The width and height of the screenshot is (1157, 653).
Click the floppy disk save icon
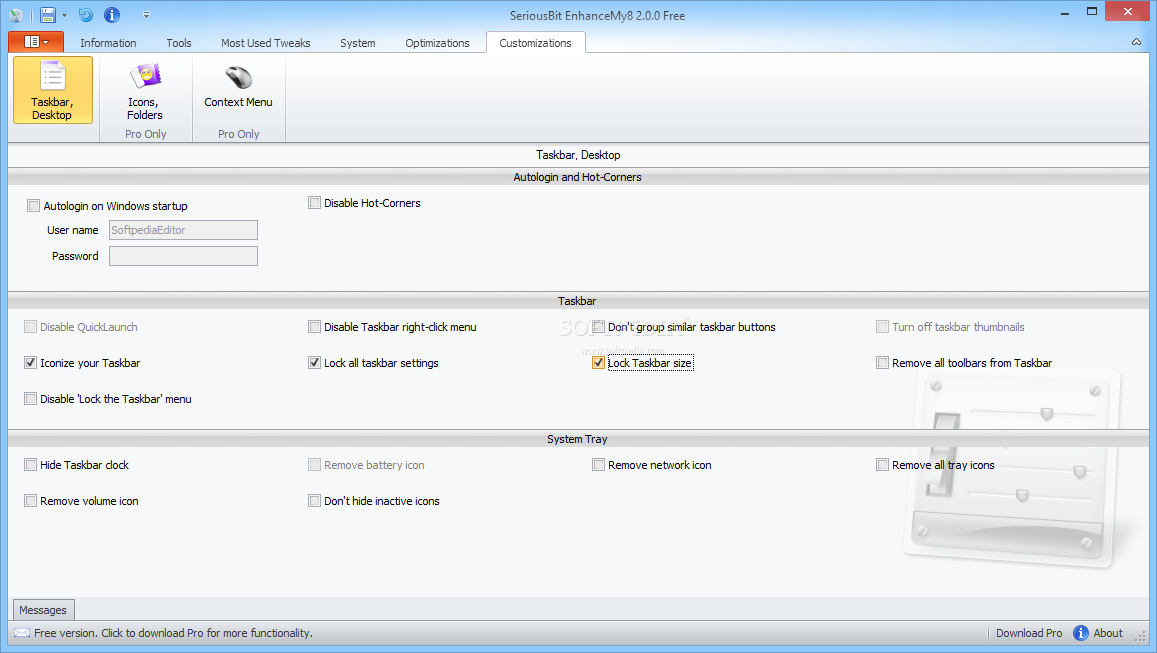[48, 15]
